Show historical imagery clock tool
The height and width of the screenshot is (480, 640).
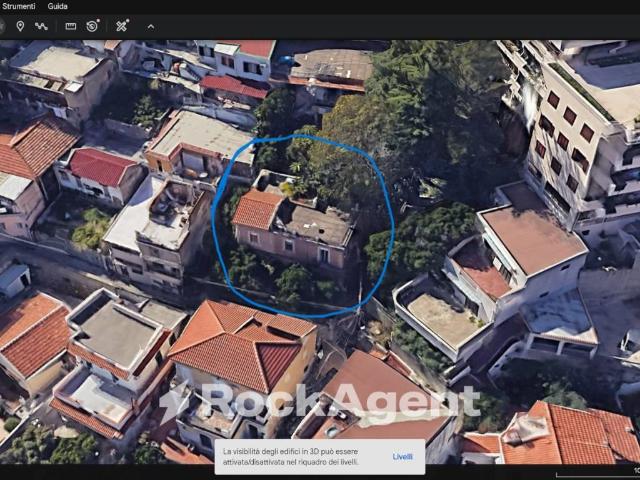click(93, 26)
